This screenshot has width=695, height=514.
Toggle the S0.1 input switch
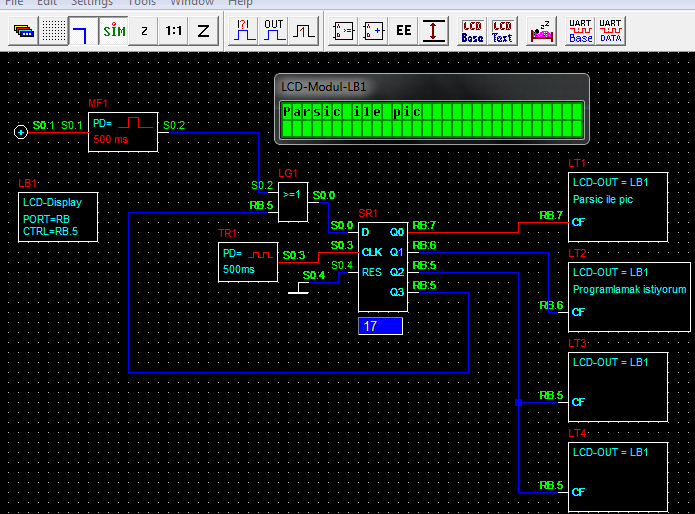click(20, 131)
